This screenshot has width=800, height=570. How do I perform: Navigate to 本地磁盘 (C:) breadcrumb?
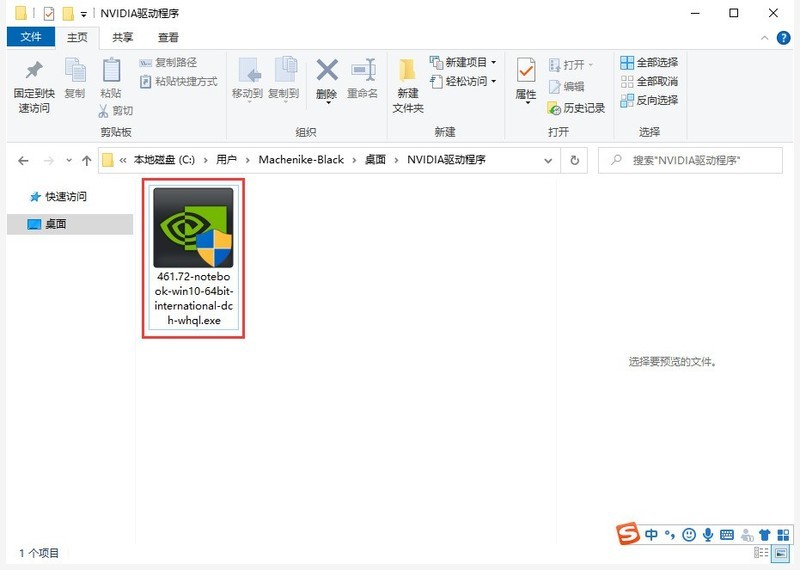tap(164, 160)
